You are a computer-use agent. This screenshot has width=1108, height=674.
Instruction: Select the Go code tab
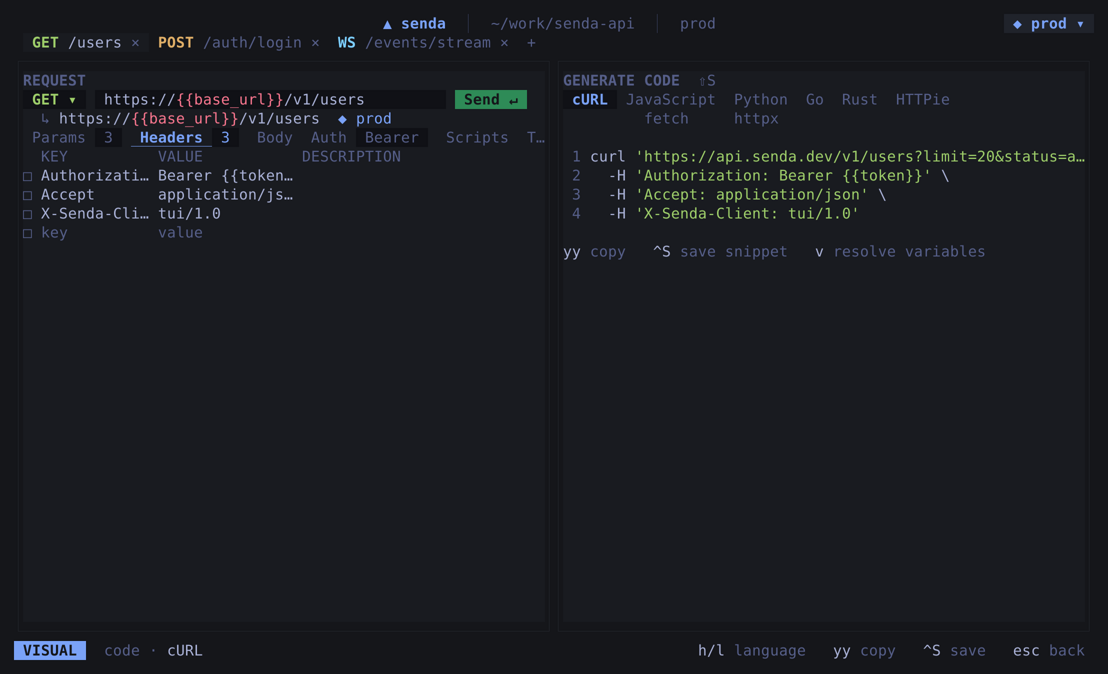coord(815,100)
